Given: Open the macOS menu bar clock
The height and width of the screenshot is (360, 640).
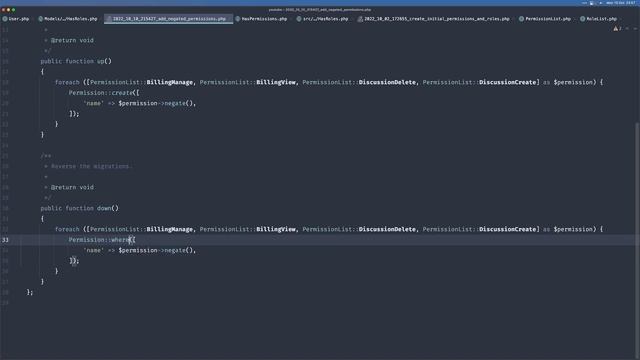Looking at the screenshot, I should point(621,3).
